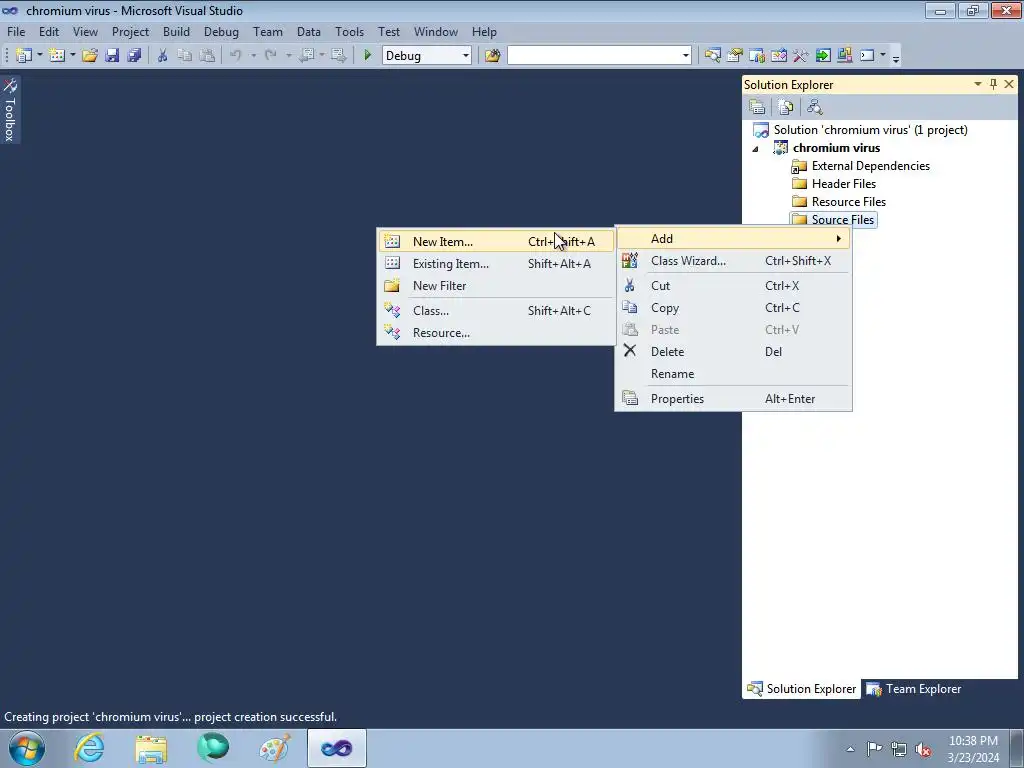The image size is (1024, 768).
Task: Open the toolbar options overflow arrow
Action: [896, 57]
